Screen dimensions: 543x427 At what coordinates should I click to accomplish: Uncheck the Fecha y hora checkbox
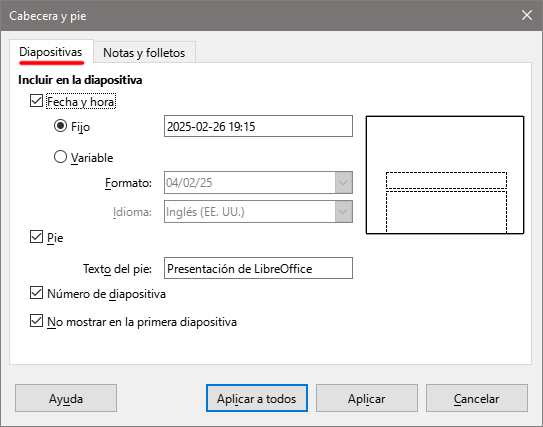[36, 101]
